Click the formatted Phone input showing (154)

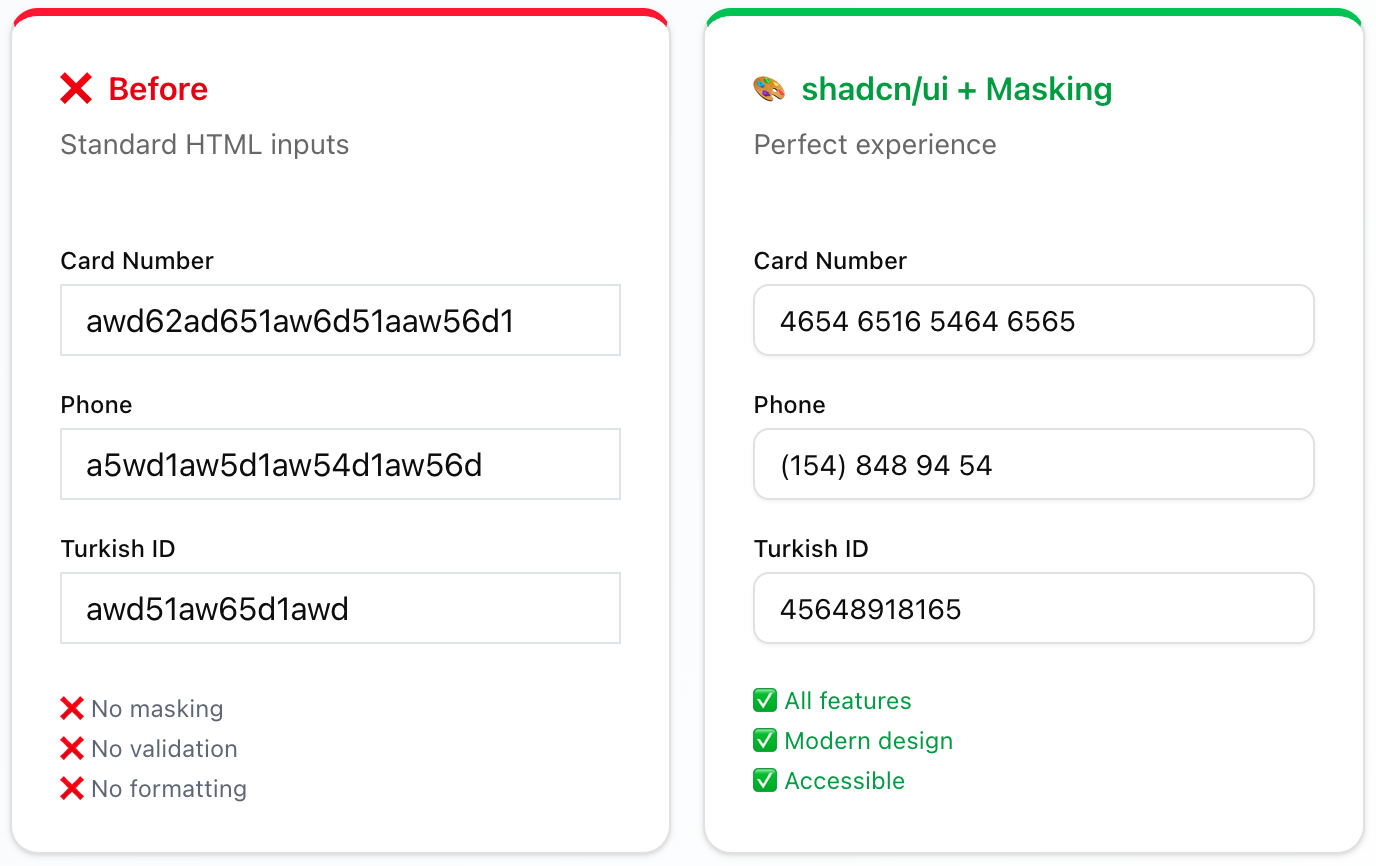(x=1033, y=464)
